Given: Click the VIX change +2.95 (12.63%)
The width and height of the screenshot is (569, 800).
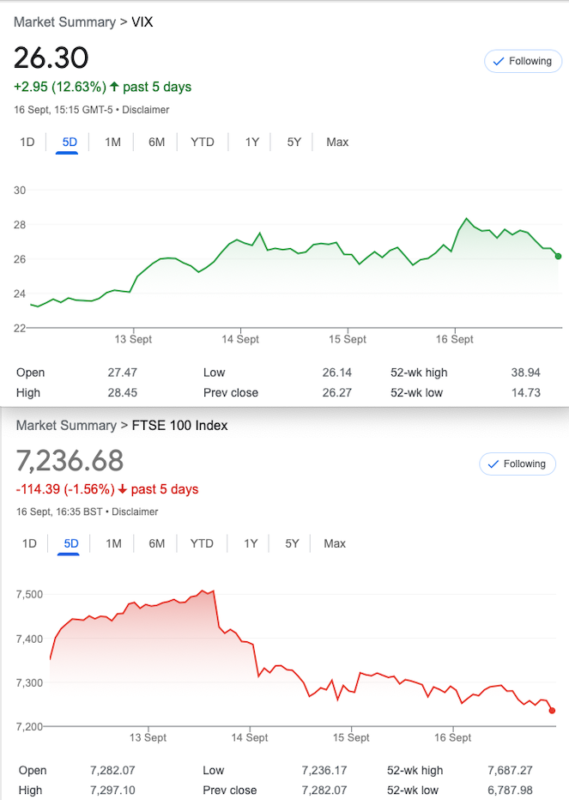Looking at the screenshot, I should click(x=60, y=87).
